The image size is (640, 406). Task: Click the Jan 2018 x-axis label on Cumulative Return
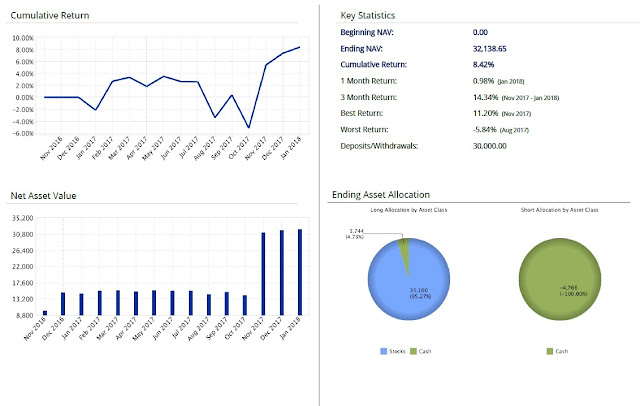(291, 148)
